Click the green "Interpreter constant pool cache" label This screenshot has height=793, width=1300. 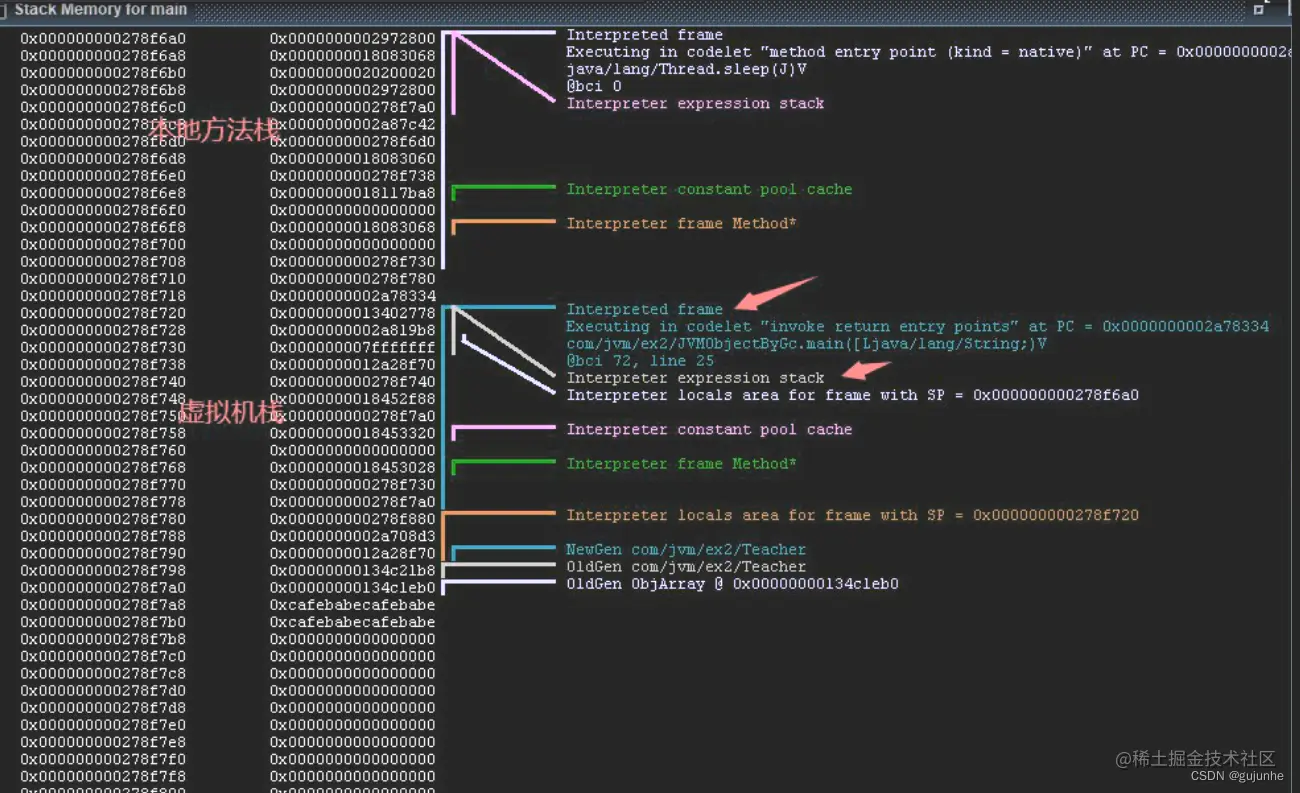(709, 189)
